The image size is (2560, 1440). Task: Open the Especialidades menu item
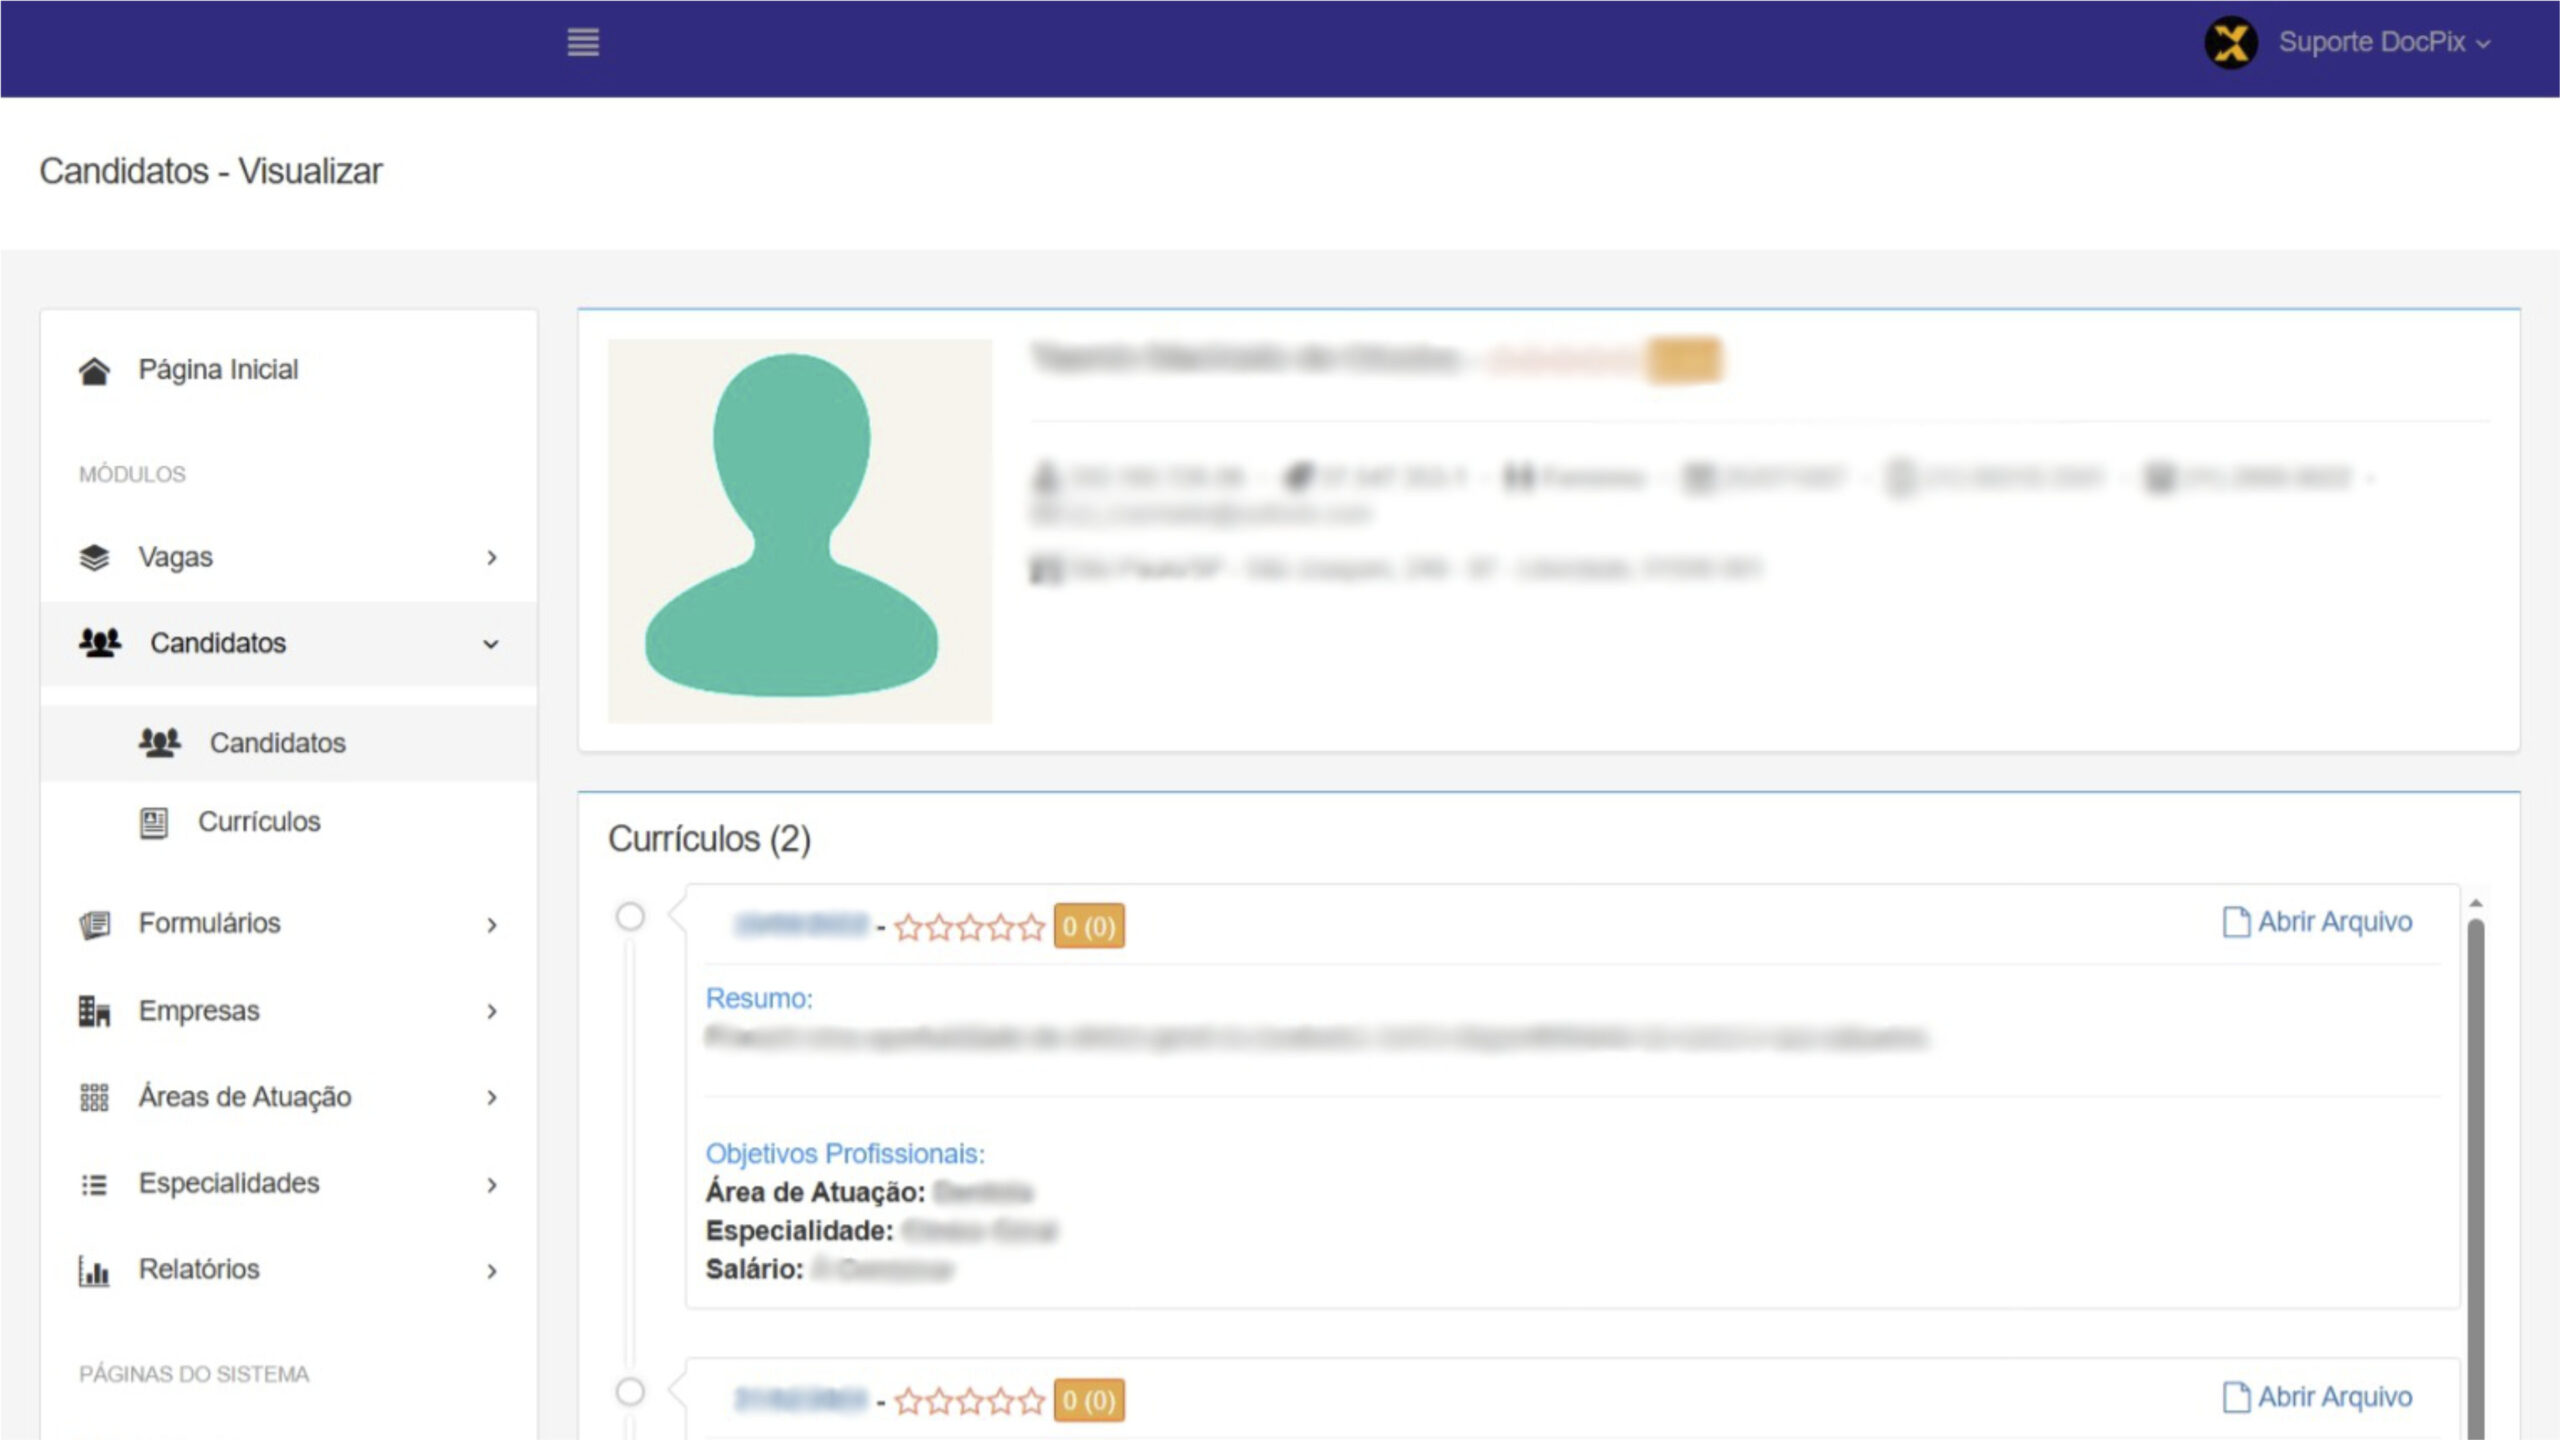pyautogui.click(x=229, y=1183)
